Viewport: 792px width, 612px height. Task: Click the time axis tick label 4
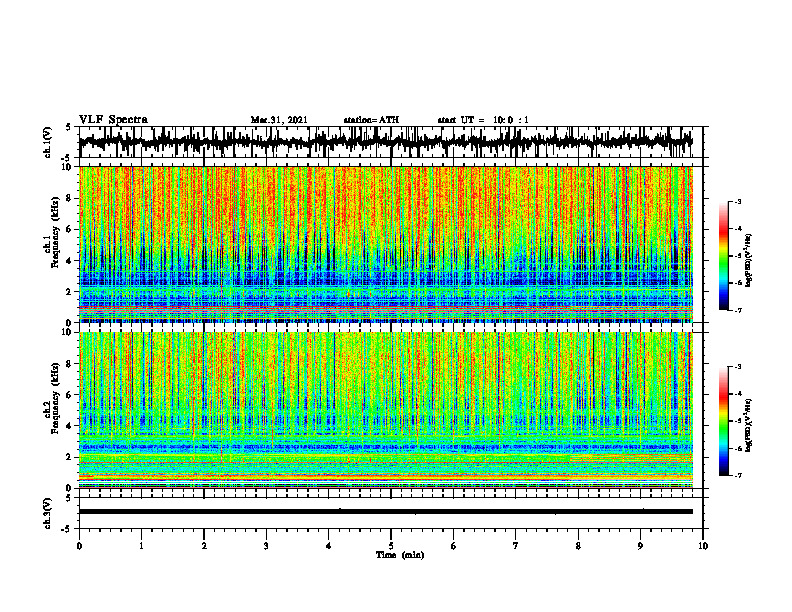pos(329,546)
